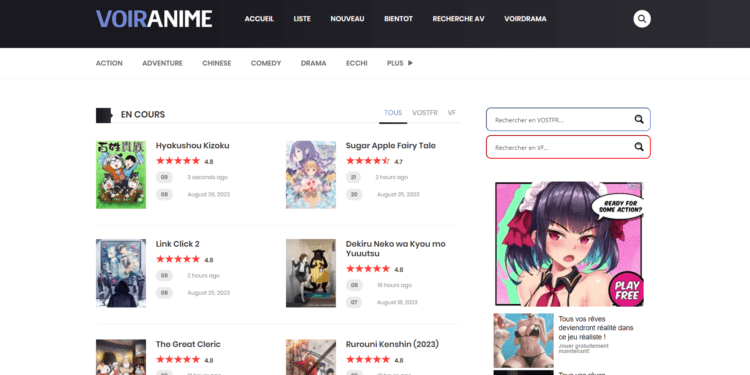Open the header search icon
This screenshot has width=750, height=375.
pyautogui.click(x=642, y=19)
